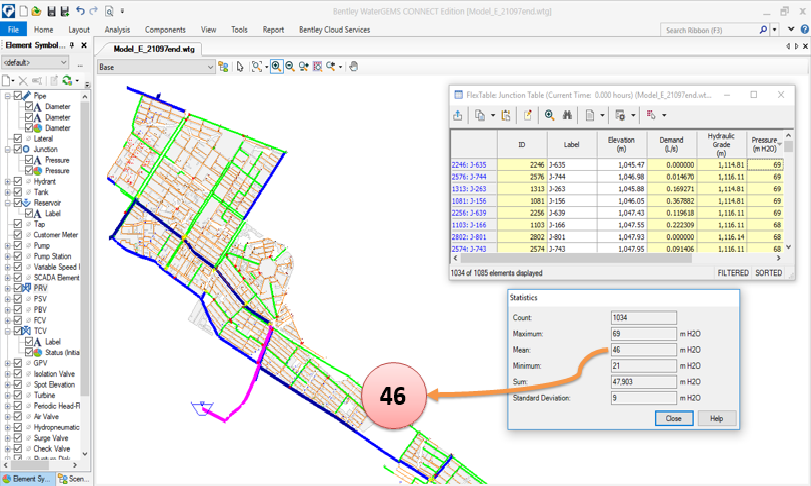Switch to the Scenarios bottom tab
Viewport: 811px width, 486px height.
(x=73, y=479)
